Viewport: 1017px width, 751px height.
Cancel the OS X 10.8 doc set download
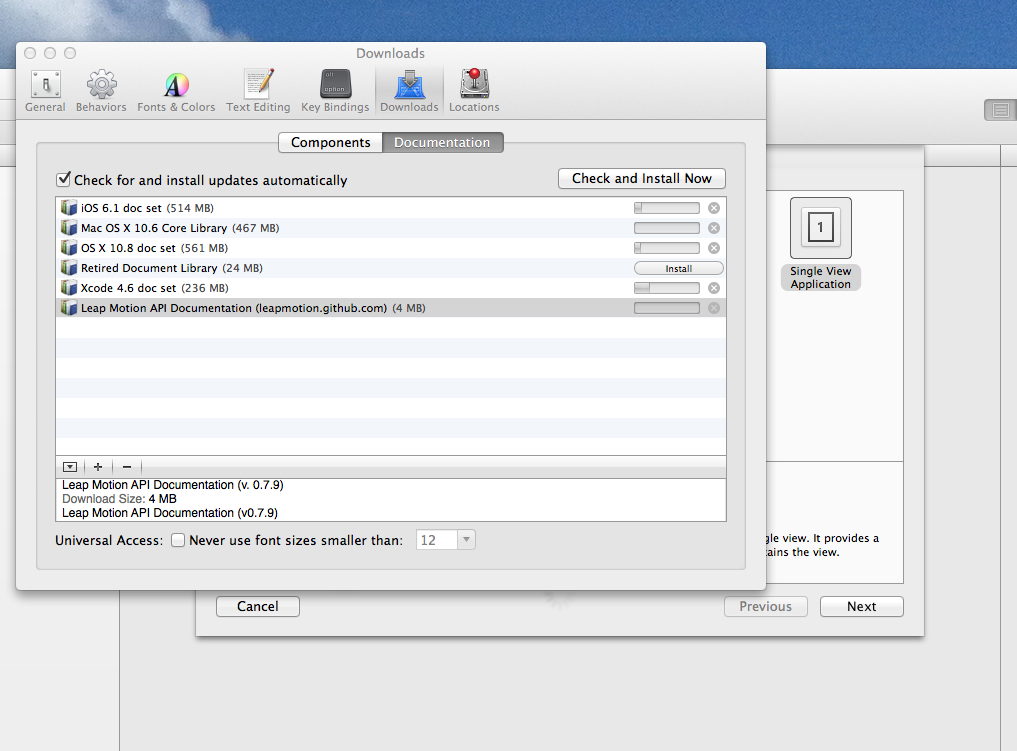point(713,248)
